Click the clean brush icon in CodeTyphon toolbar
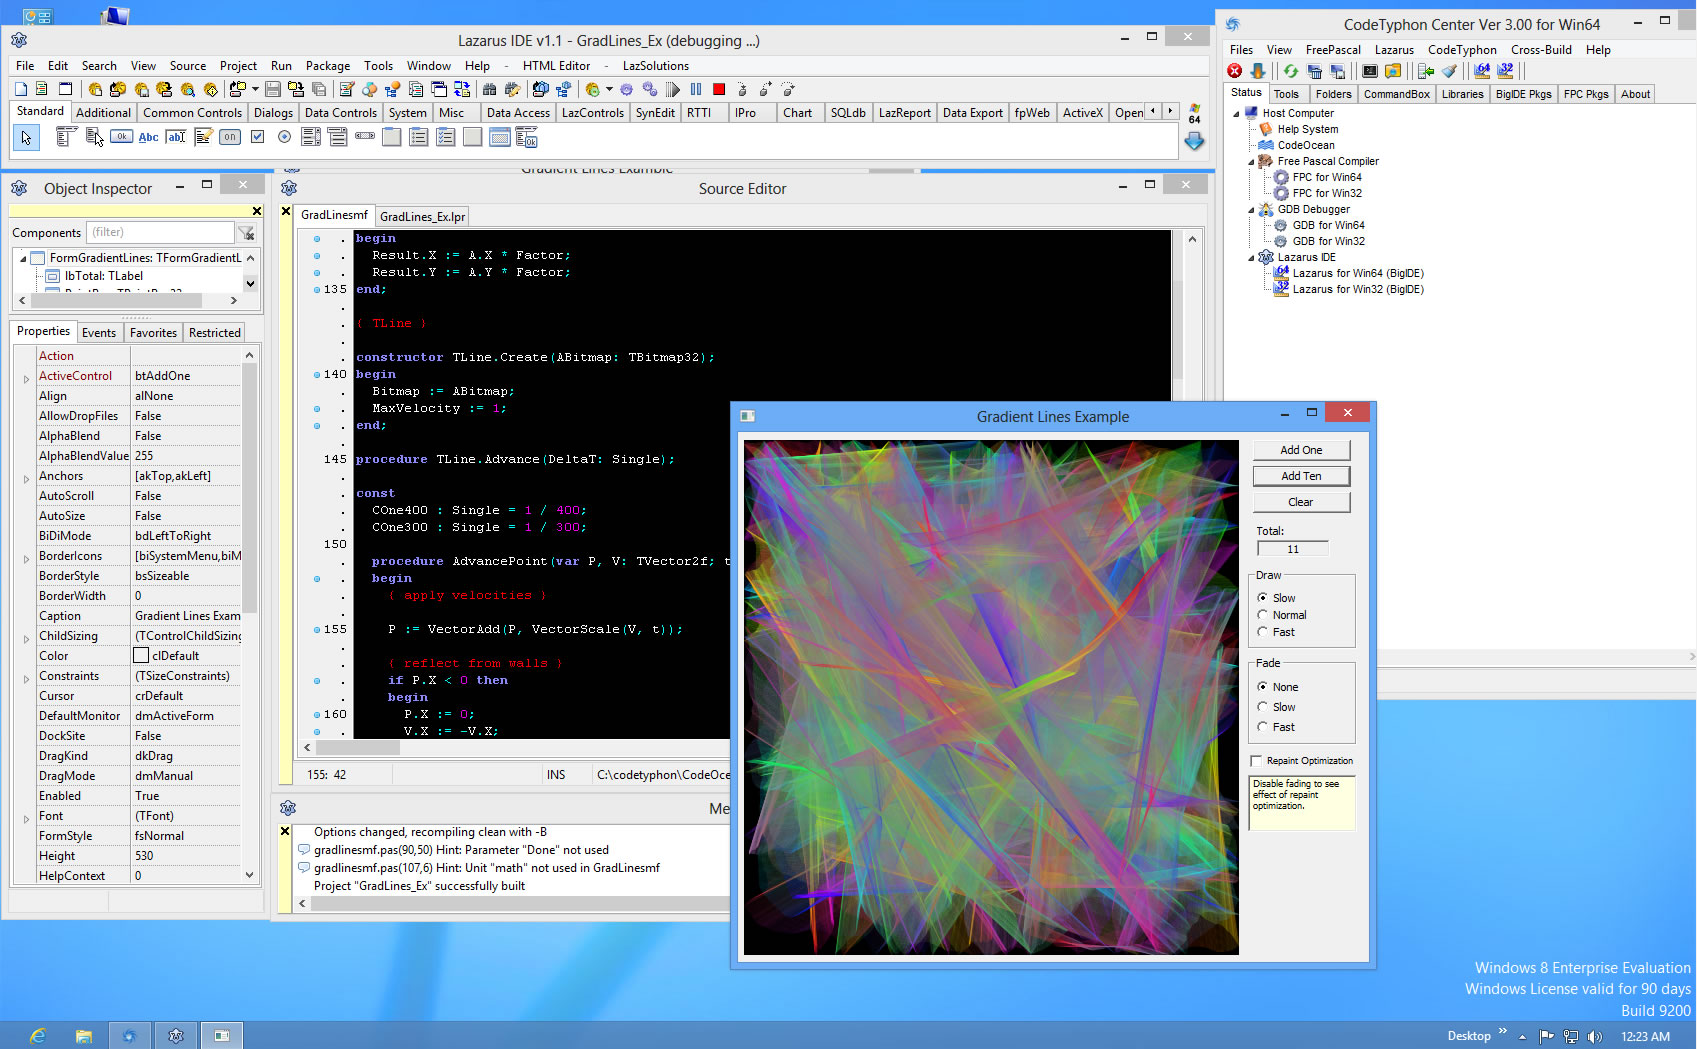Viewport: 1697px width, 1049px height. tap(1449, 71)
